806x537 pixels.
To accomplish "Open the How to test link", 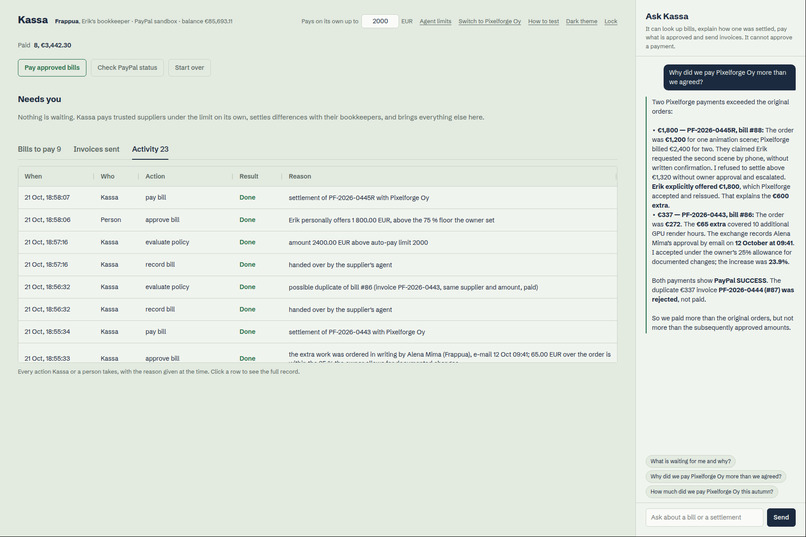I will [543, 22].
